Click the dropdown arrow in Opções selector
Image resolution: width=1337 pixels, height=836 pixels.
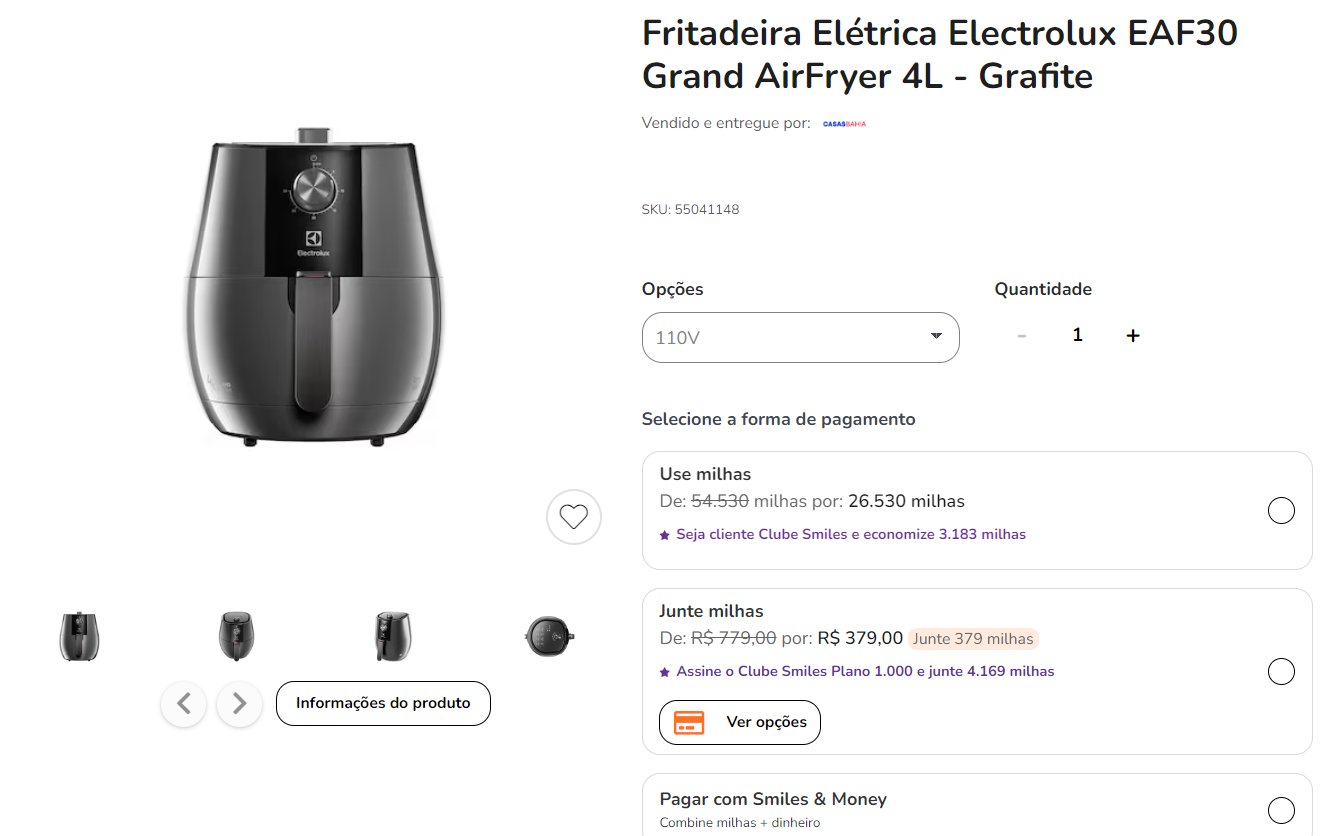click(936, 336)
